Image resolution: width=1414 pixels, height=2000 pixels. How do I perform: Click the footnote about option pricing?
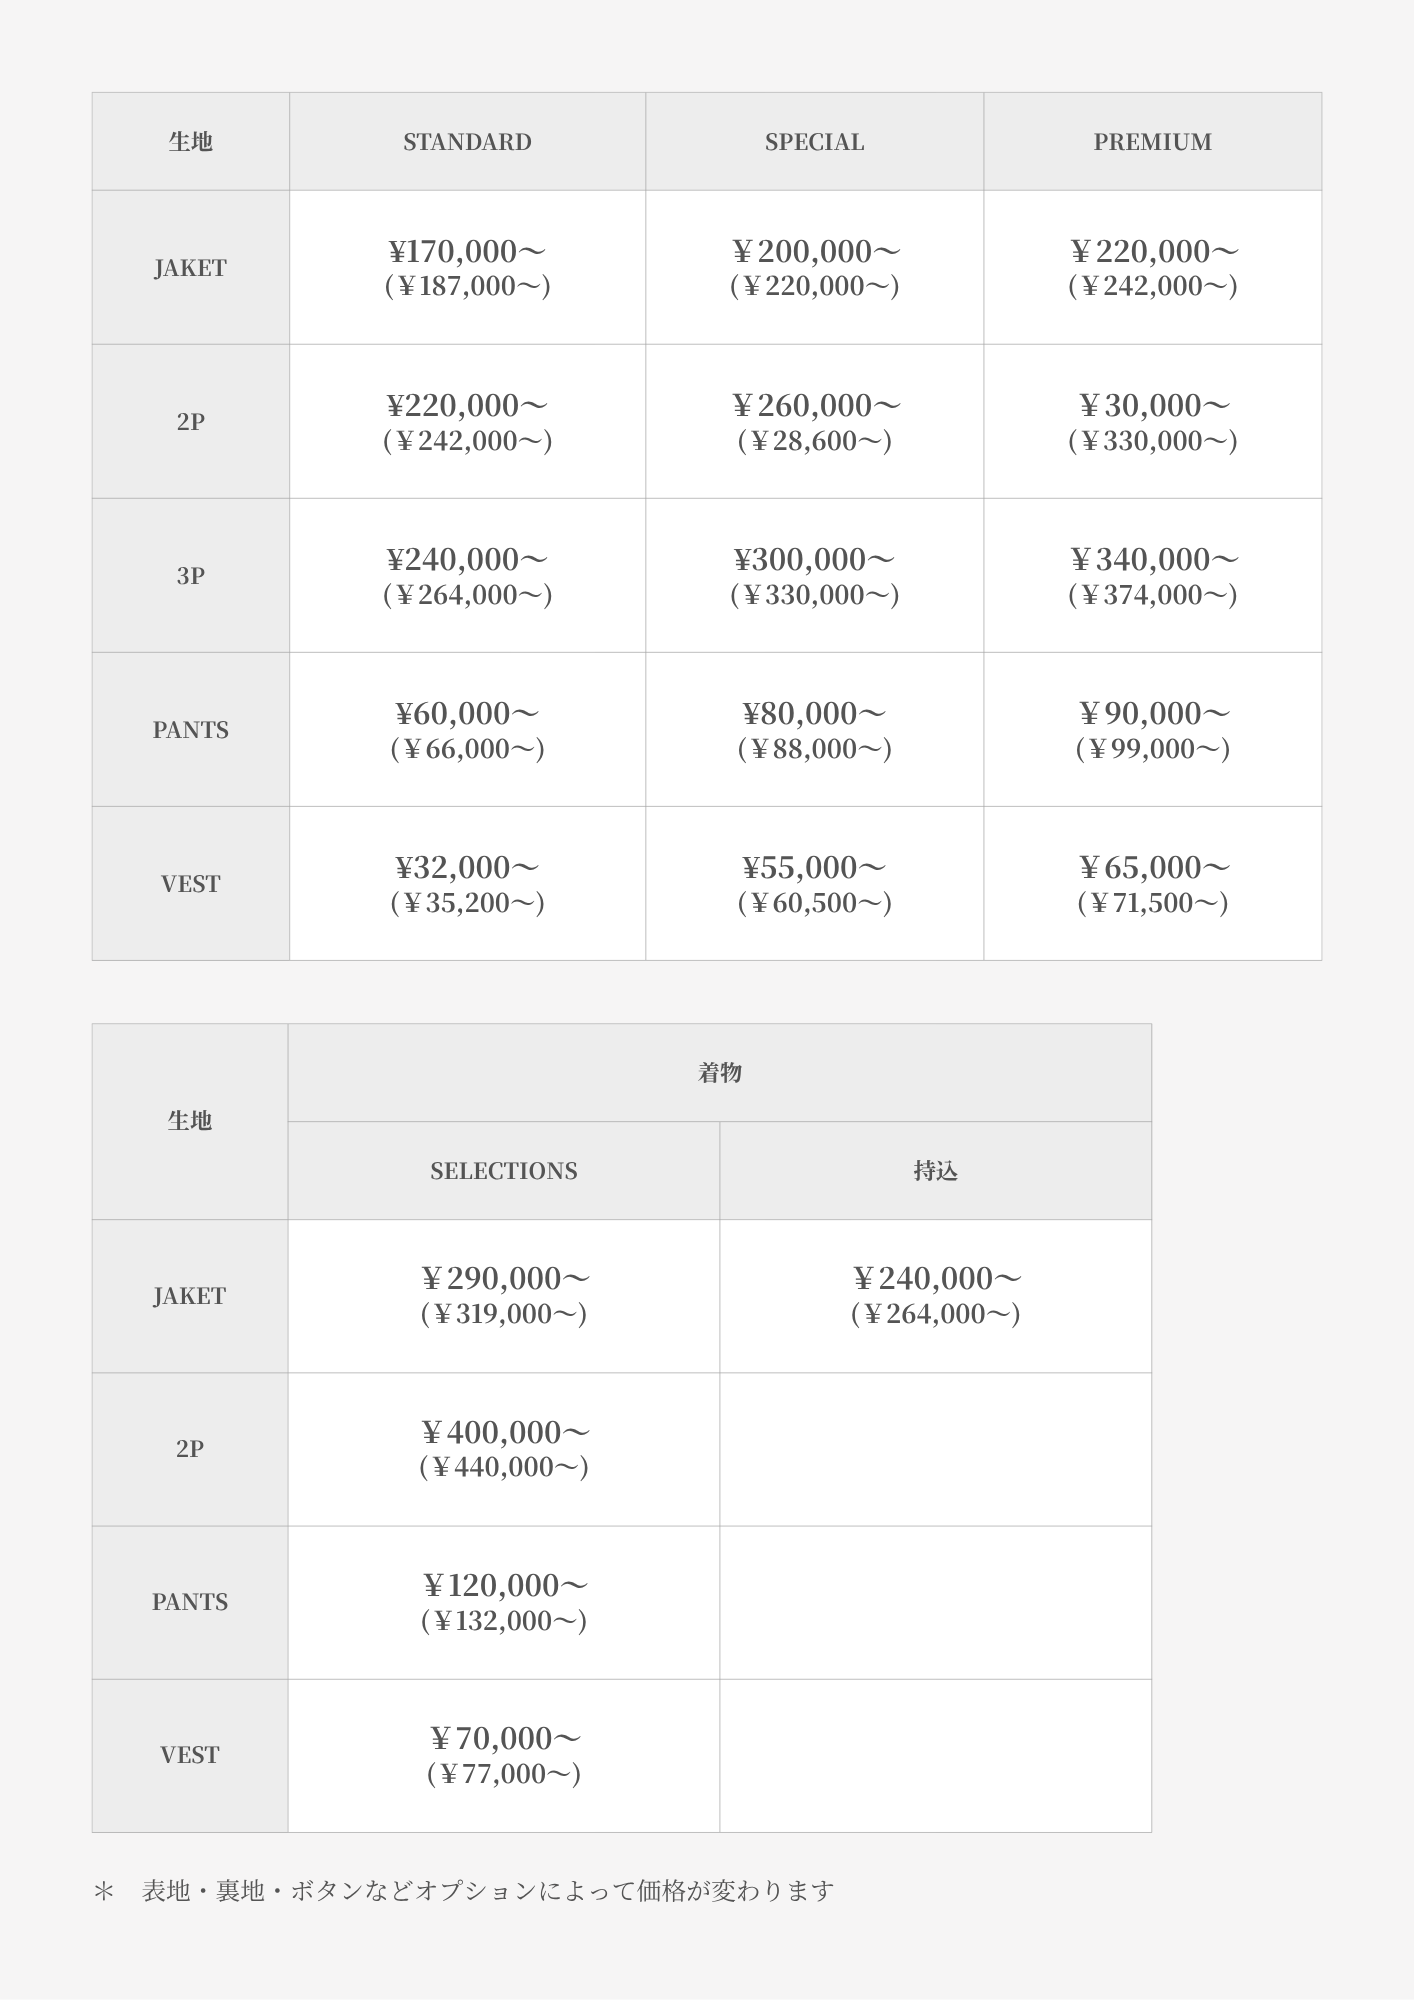click(x=487, y=1891)
